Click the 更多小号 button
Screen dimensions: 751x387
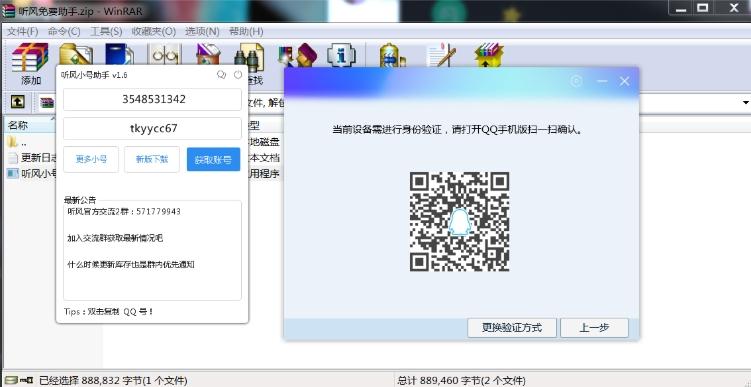91,159
